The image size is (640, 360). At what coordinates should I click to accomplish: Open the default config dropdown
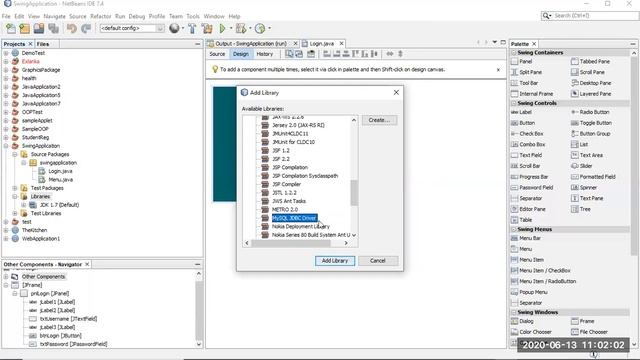[160, 28]
